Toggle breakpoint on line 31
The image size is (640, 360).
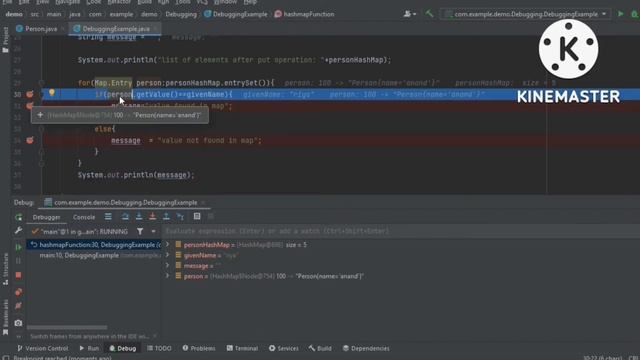(30, 106)
